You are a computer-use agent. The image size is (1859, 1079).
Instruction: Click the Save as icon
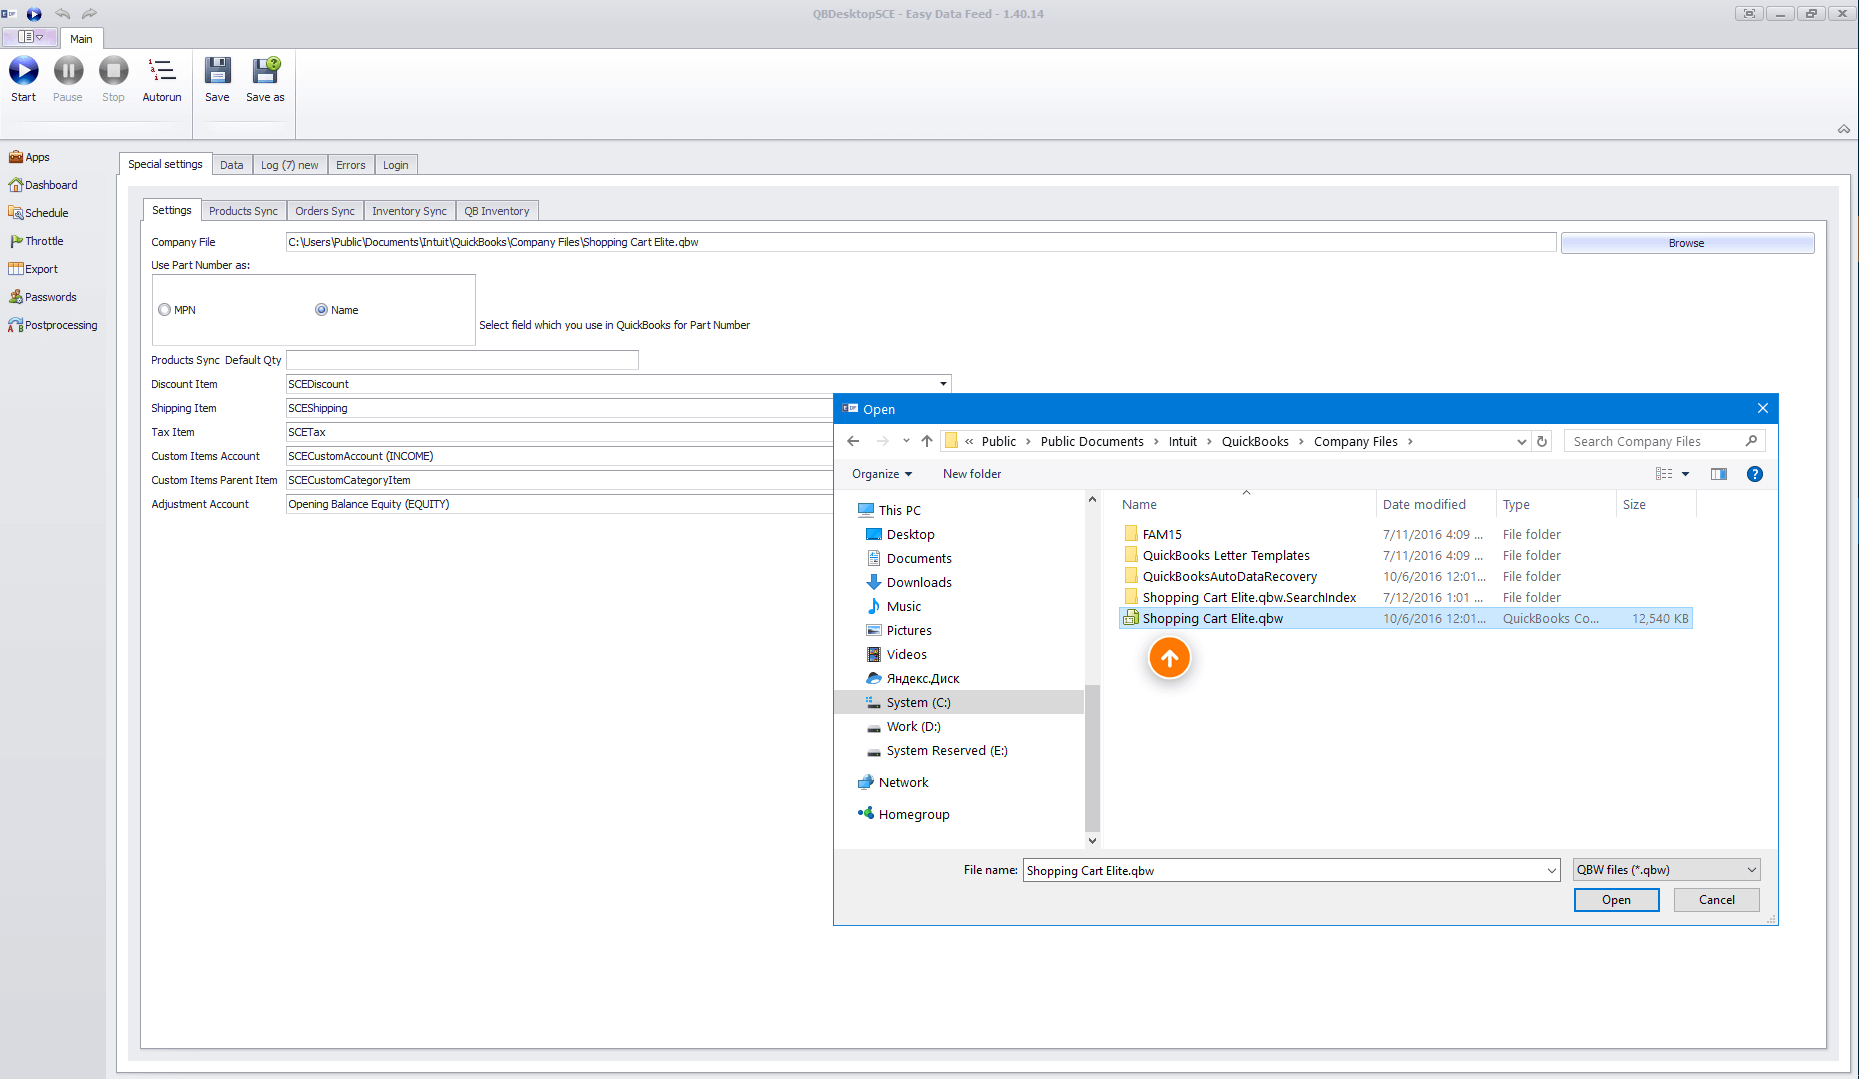265,71
